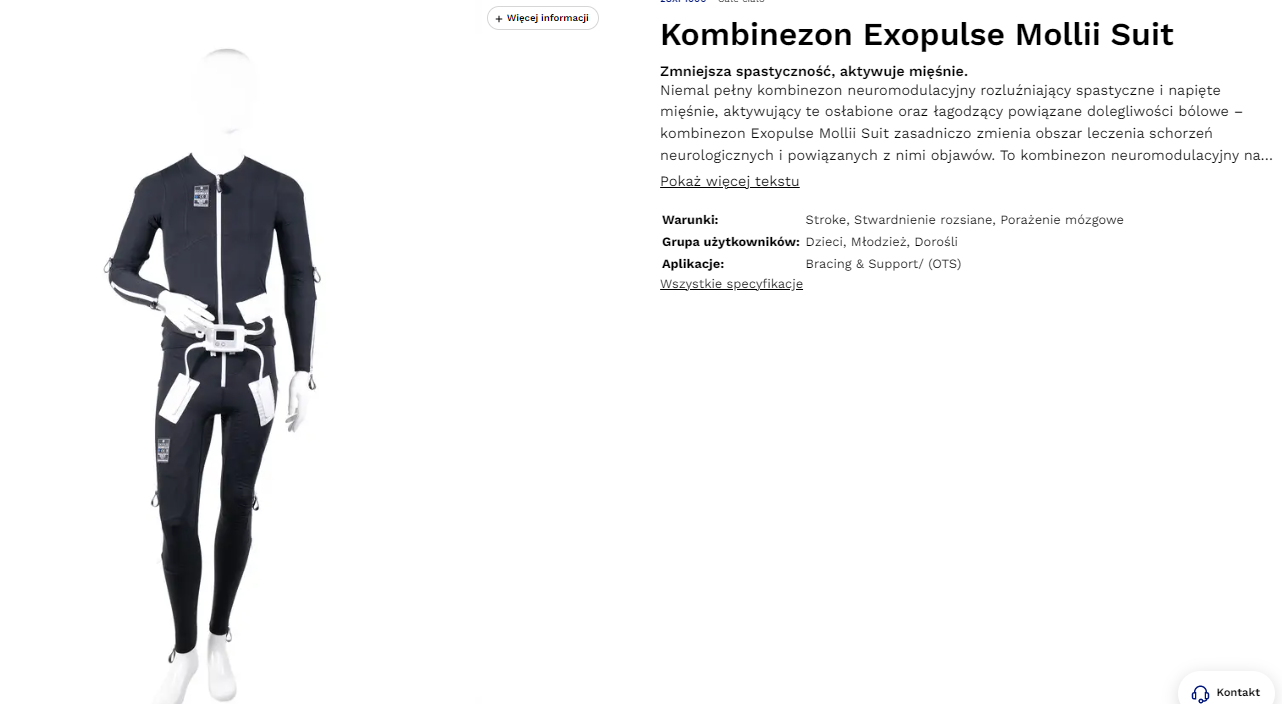Open the Więcej informacji button

[x=543, y=18]
